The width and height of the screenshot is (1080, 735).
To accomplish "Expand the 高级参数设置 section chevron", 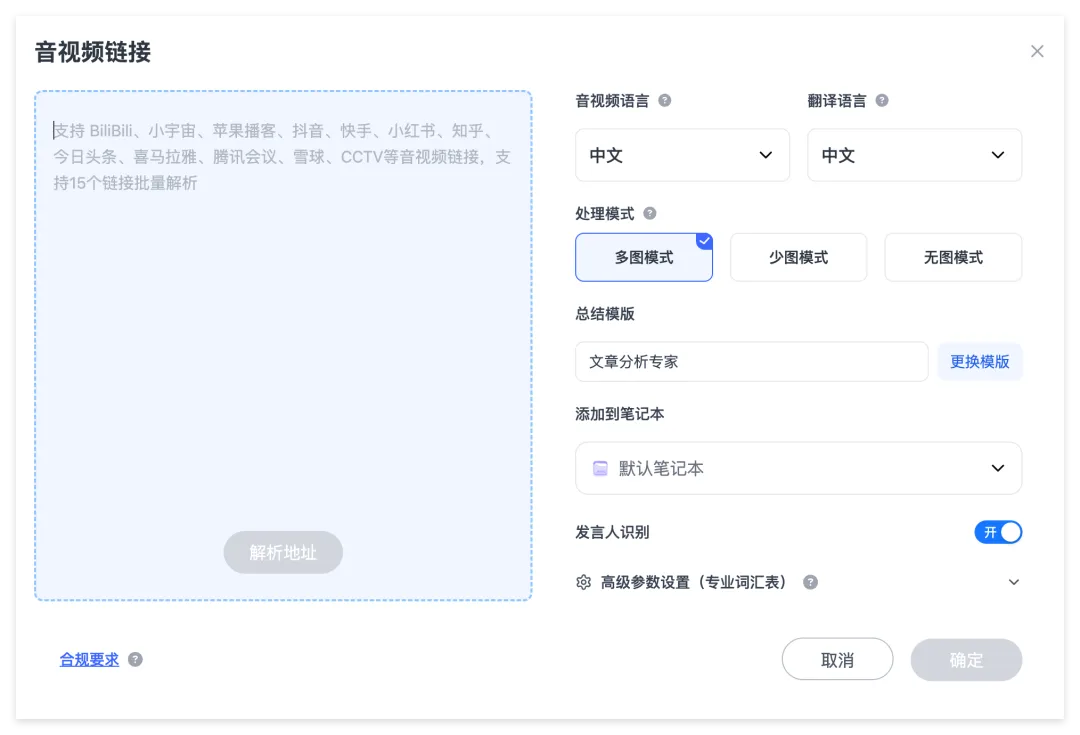I will click(1013, 582).
